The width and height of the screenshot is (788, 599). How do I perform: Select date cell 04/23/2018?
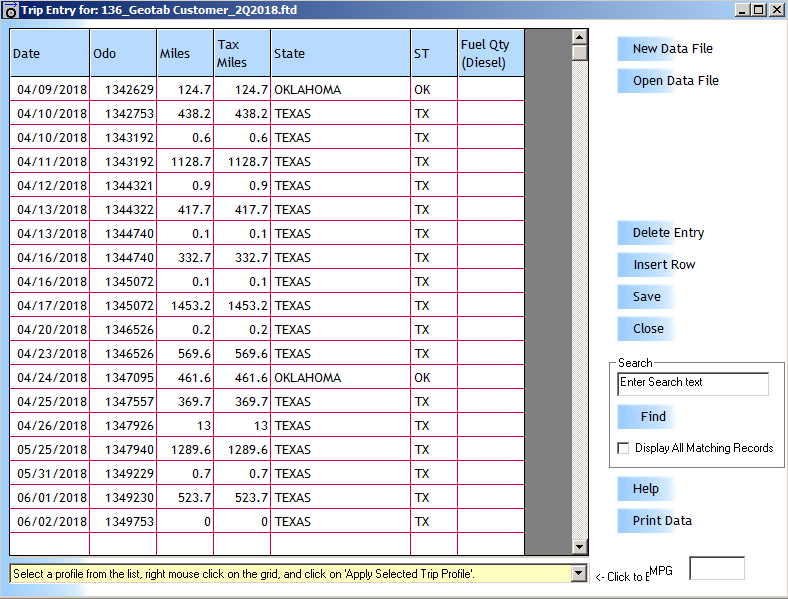[50, 354]
